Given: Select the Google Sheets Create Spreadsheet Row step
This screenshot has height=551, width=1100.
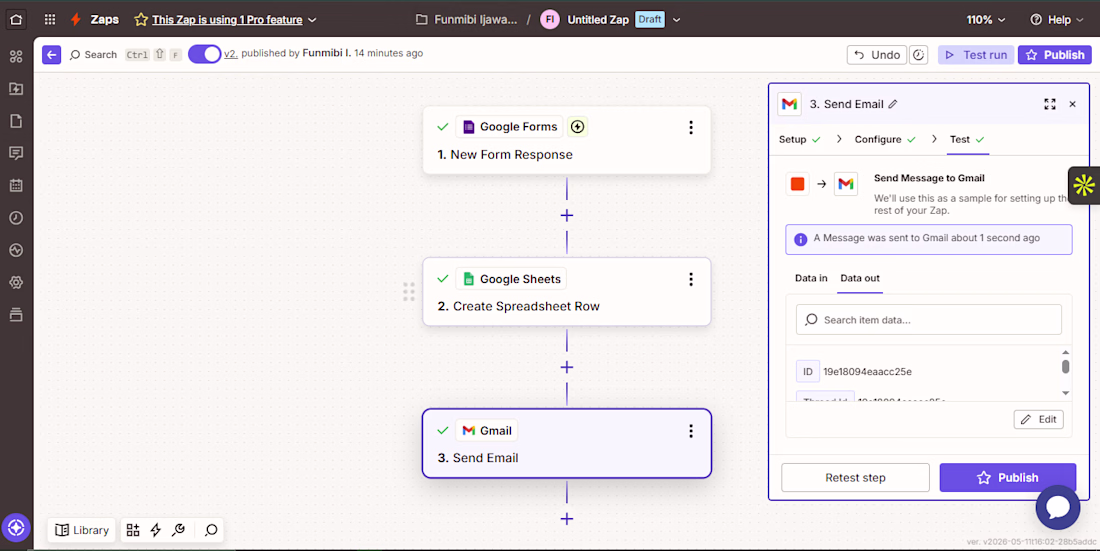Looking at the screenshot, I should (567, 291).
